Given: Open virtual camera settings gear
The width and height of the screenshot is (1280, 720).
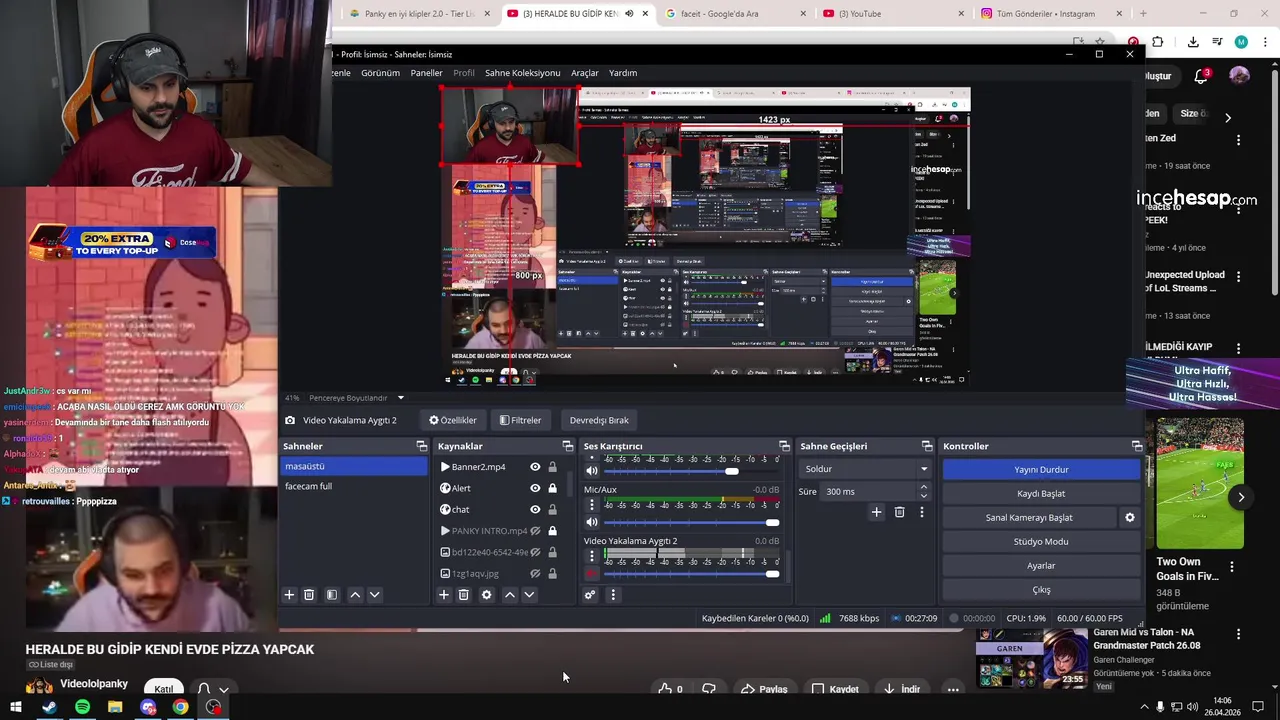Looking at the screenshot, I should pyautogui.click(x=1130, y=517).
